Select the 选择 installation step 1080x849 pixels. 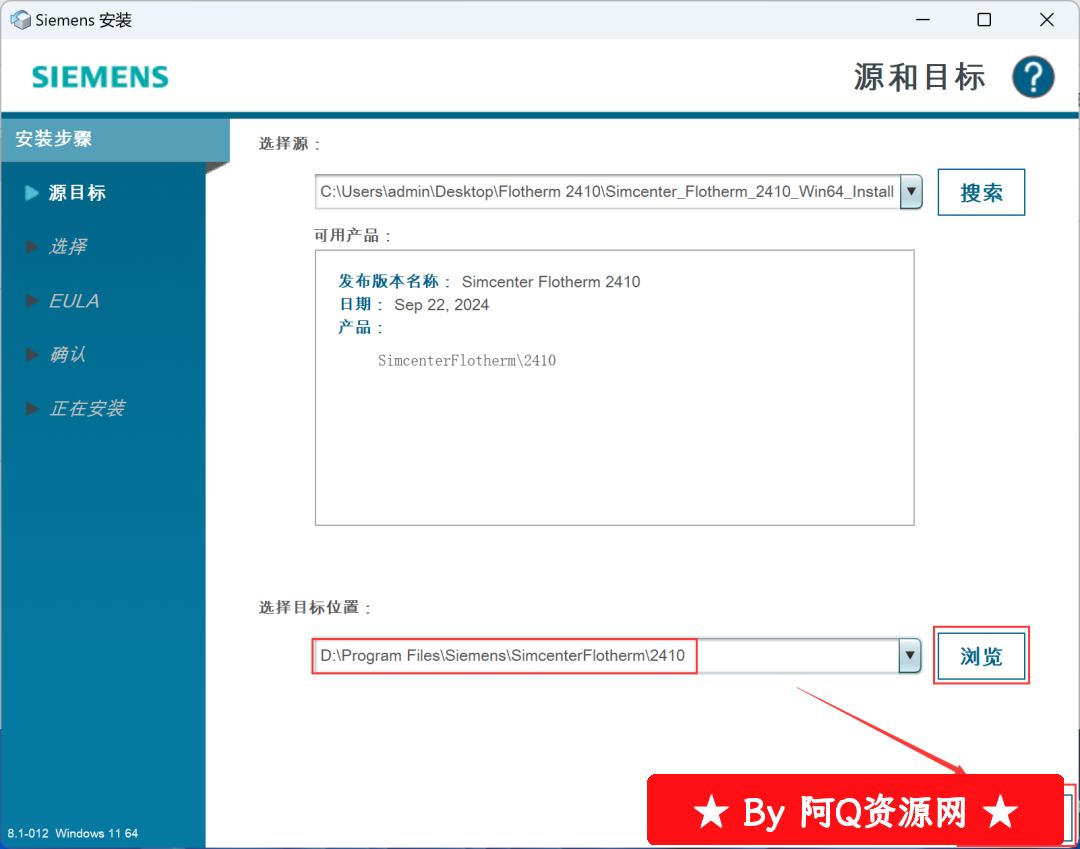[68, 247]
